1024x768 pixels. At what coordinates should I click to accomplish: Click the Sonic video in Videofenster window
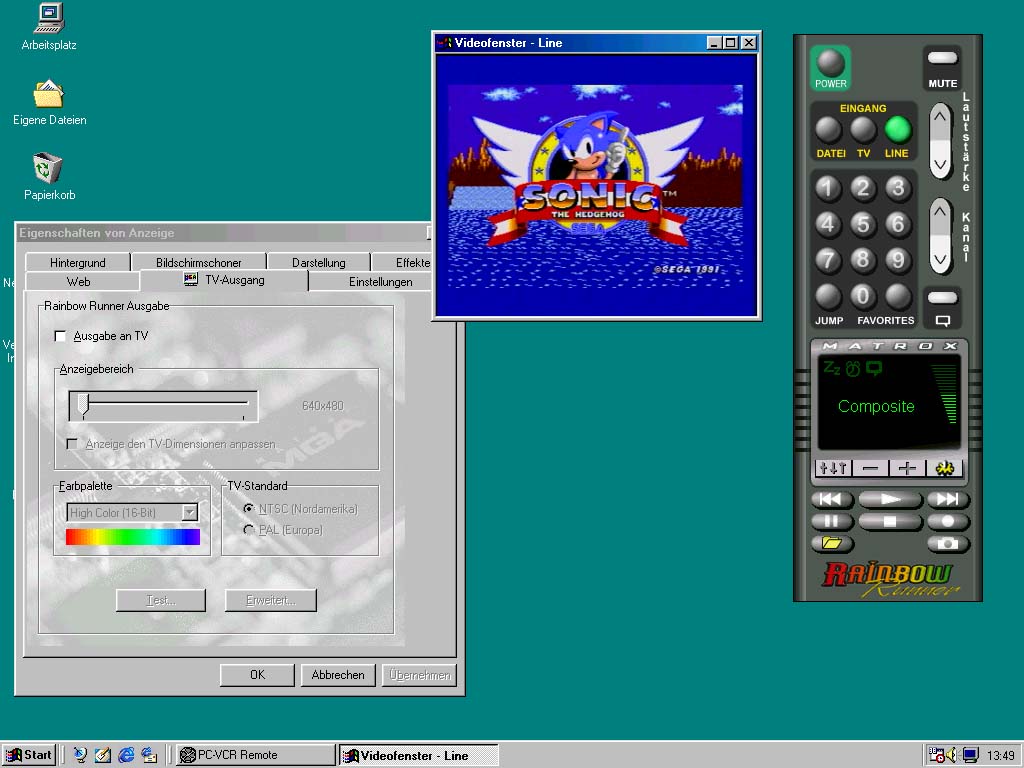click(596, 185)
